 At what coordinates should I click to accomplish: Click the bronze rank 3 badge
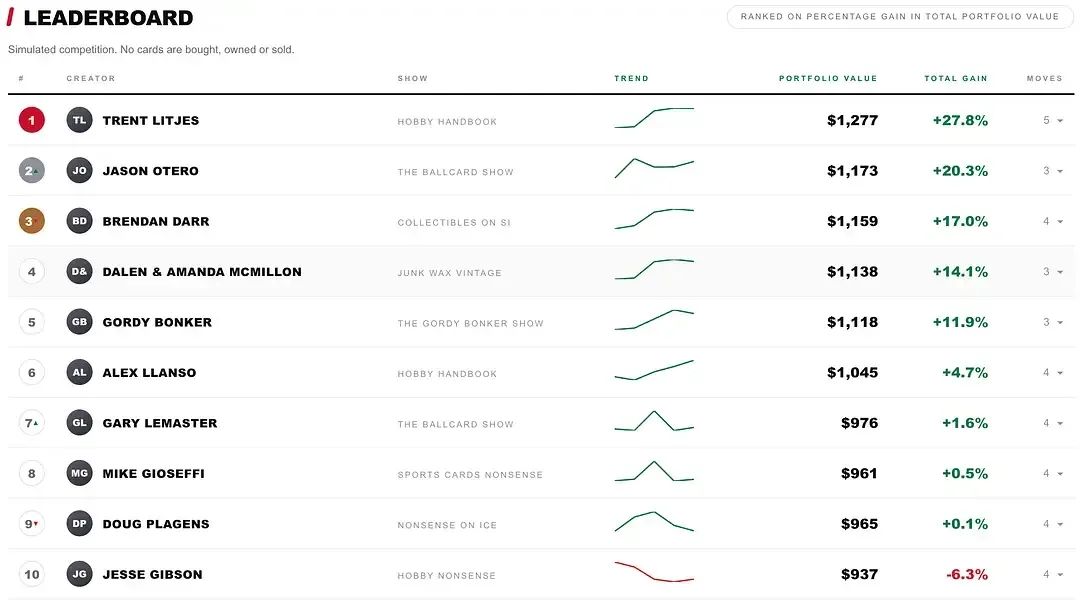tap(32, 221)
